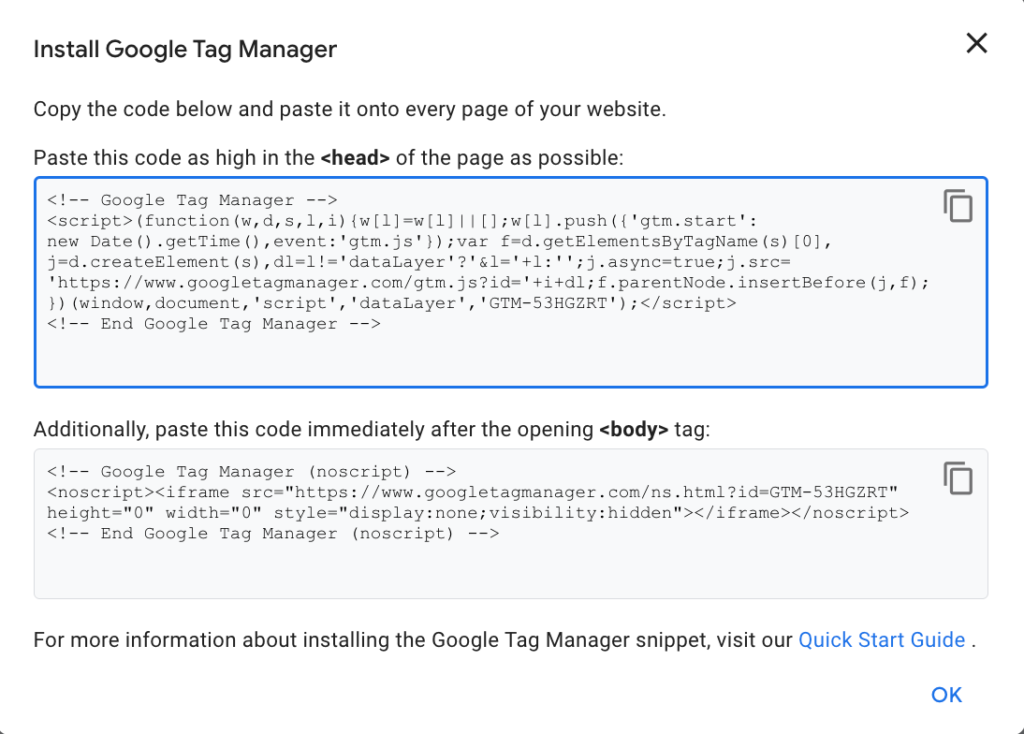
Task: Click the iframe height and style attributes line
Action: 477,513
